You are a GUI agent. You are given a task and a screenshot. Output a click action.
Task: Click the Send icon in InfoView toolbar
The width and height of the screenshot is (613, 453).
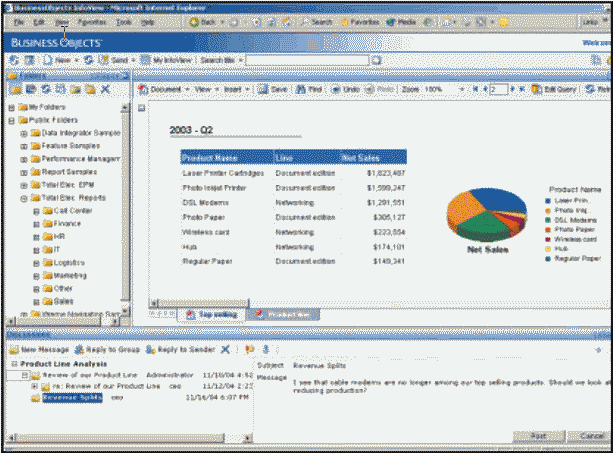103,60
